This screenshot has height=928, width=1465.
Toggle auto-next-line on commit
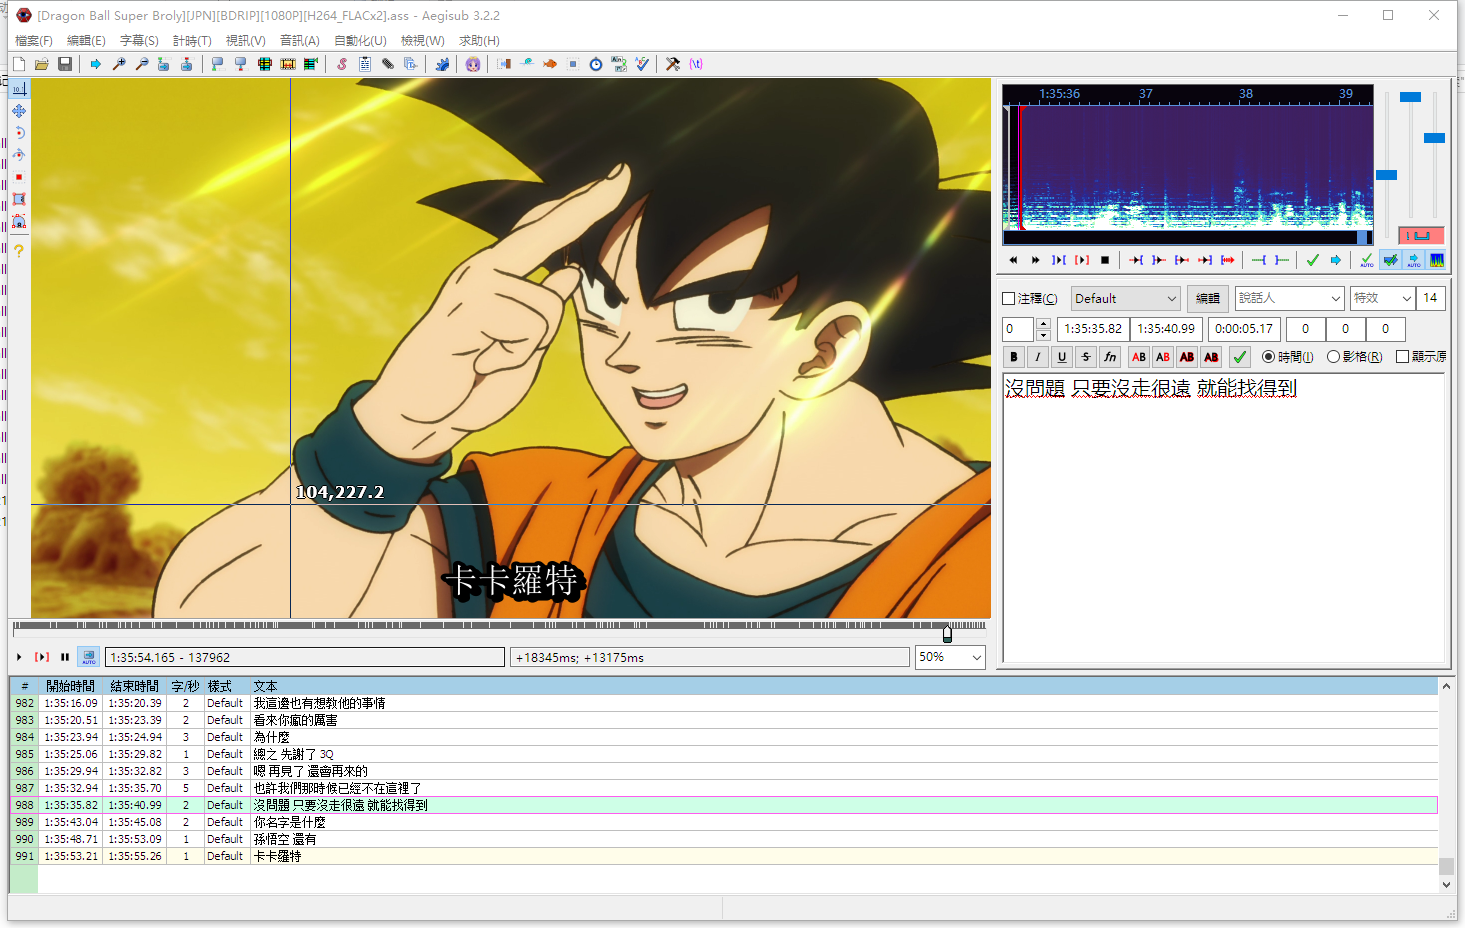1390,260
